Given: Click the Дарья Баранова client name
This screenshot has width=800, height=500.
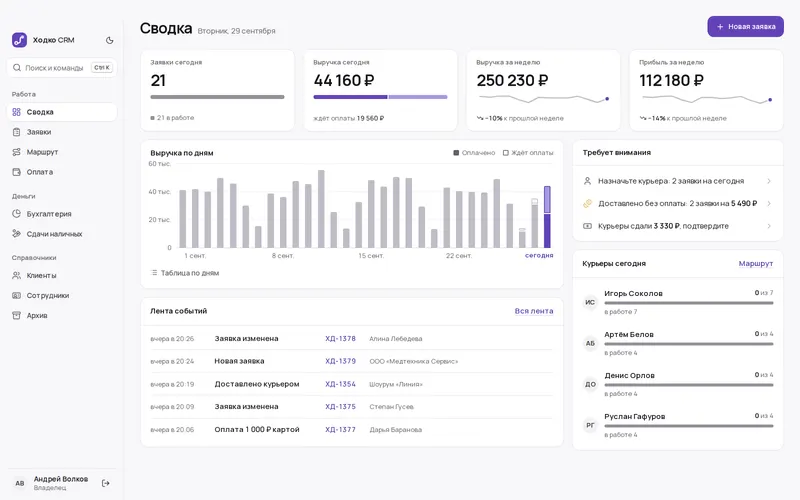Looking at the screenshot, I should pyautogui.click(x=396, y=430).
